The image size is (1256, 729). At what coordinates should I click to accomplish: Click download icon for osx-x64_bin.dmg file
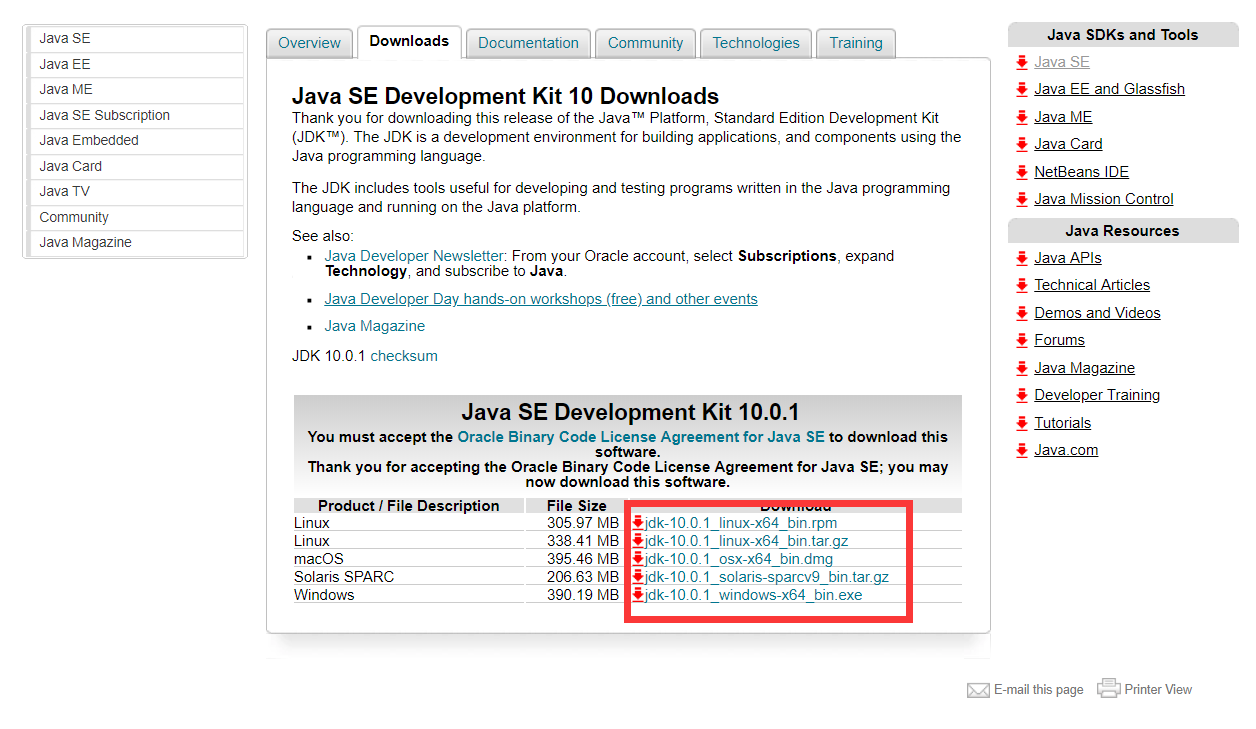pos(638,558)
